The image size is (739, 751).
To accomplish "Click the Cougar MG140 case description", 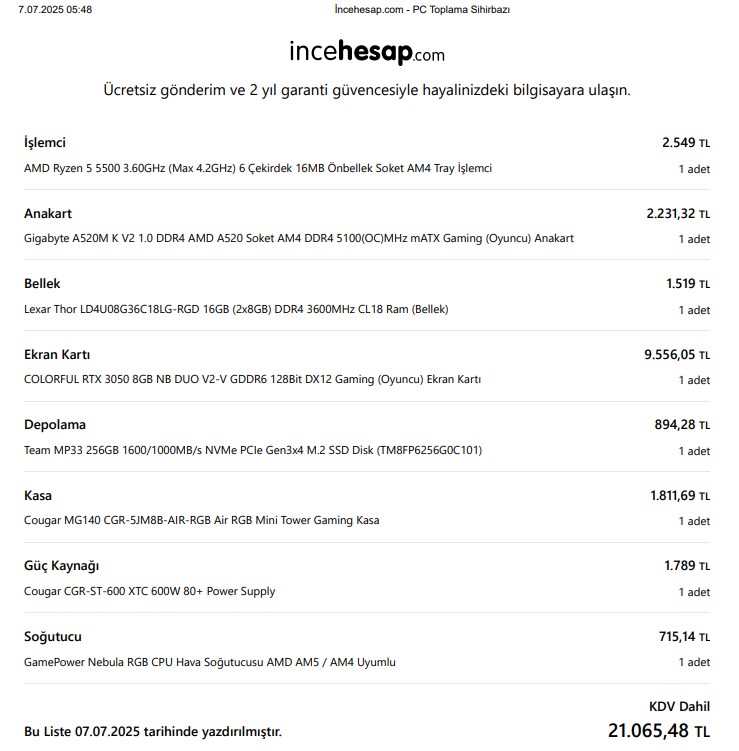I will point(202,521).
